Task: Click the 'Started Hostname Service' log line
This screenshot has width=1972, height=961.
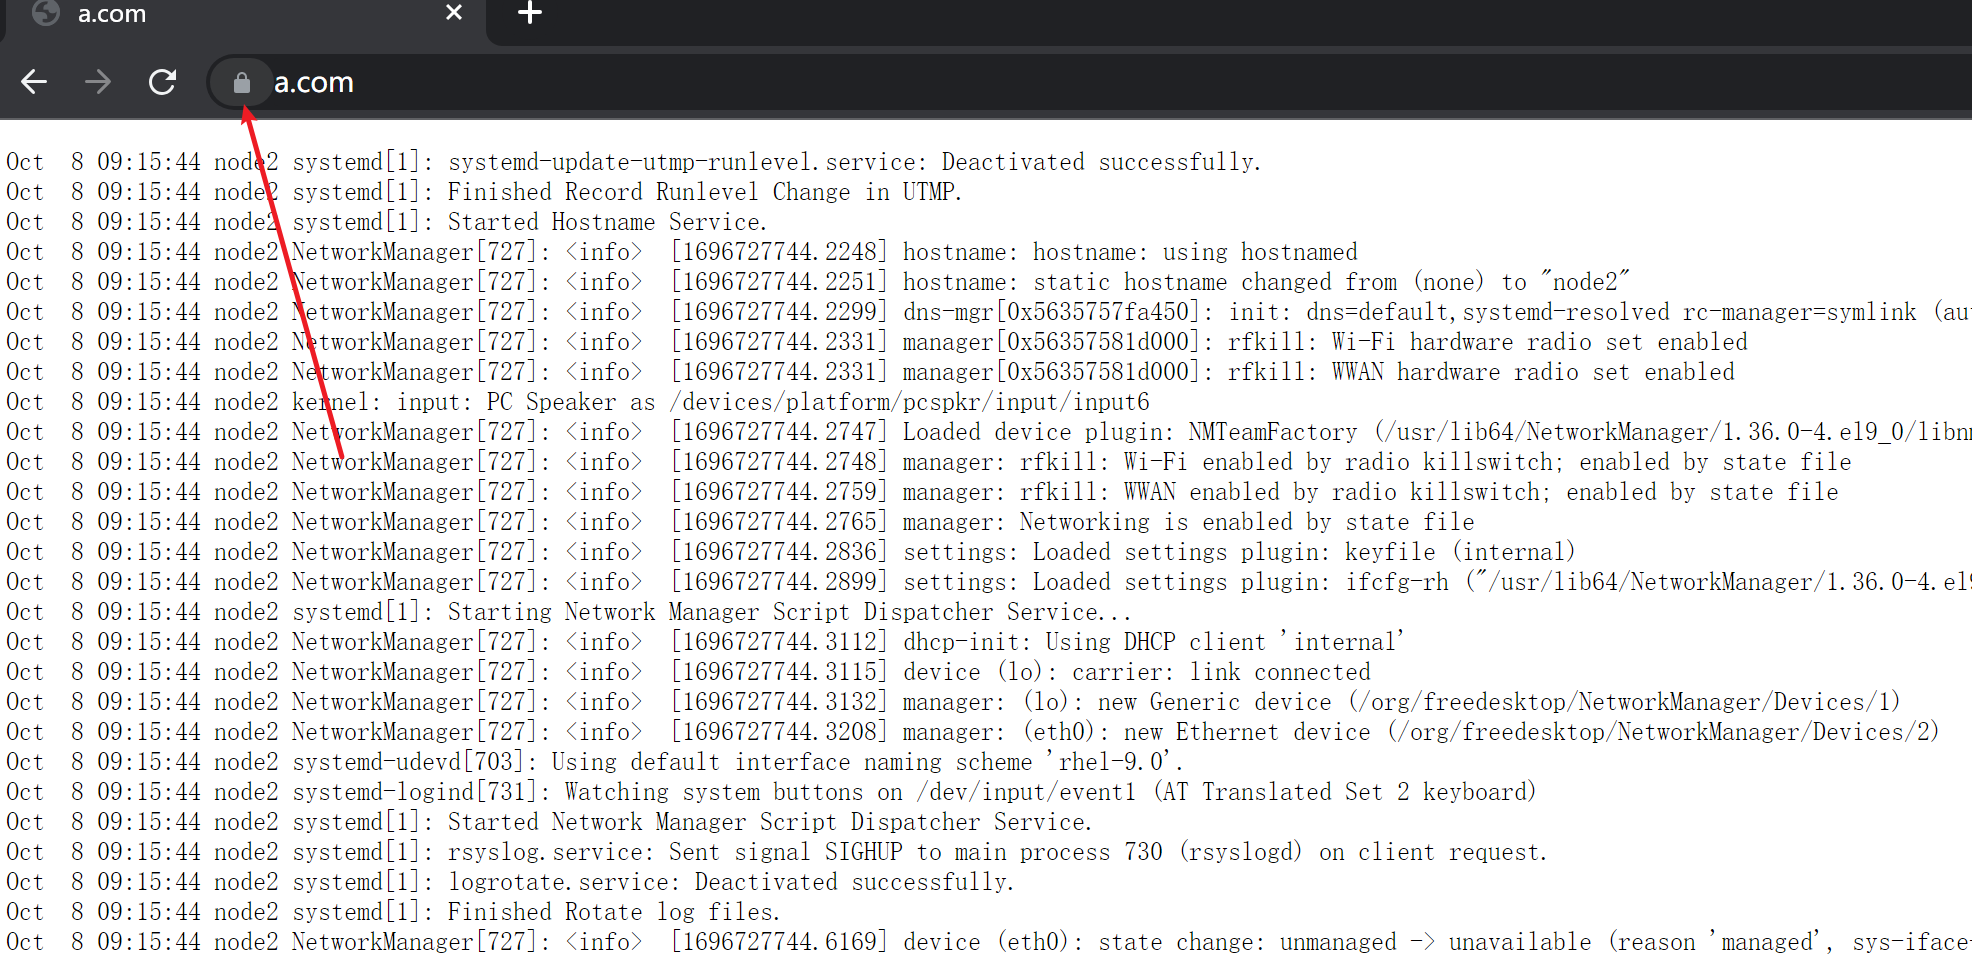Action: (607, 222)
